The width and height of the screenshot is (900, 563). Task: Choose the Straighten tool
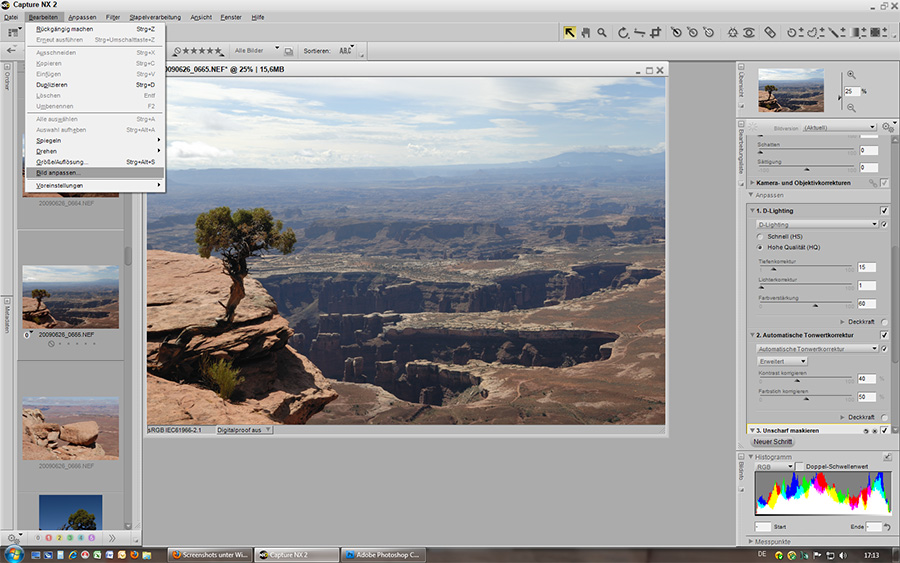pos(639,33)
